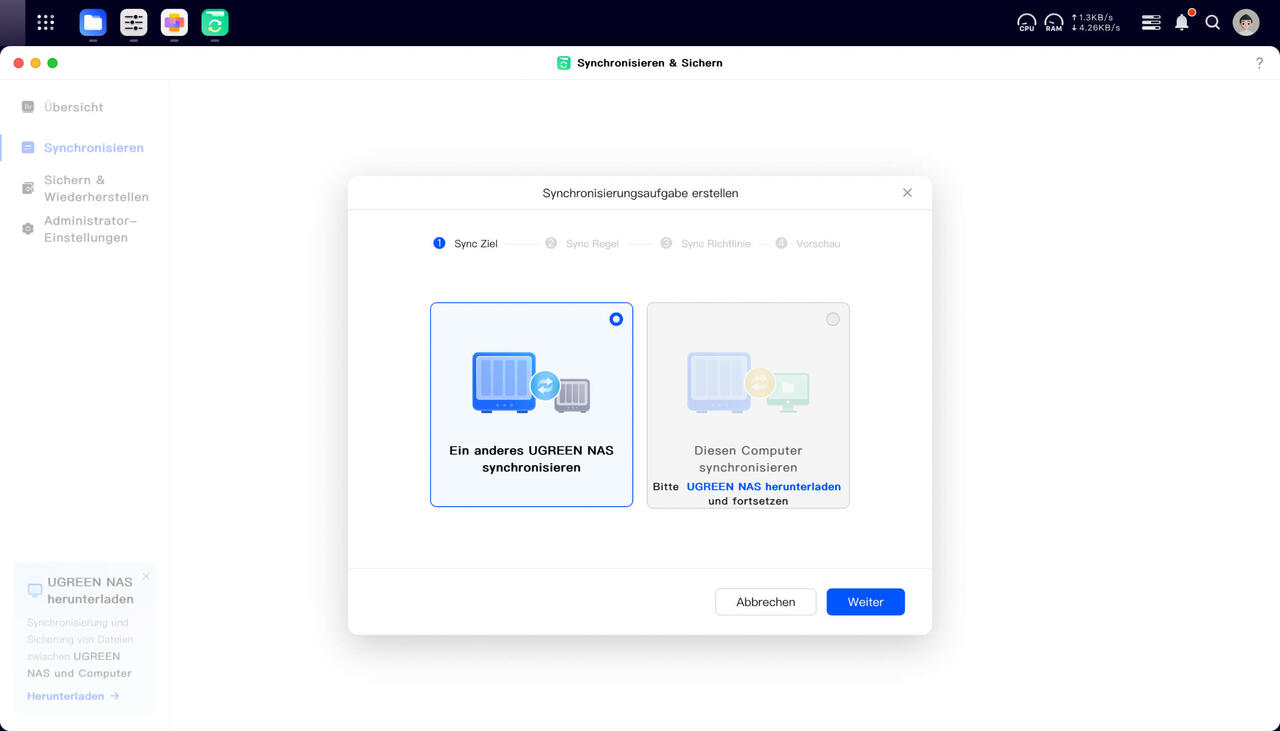Viewport: 1280px width, 731px height.
Task: Open the notifications bell
Action: pos(1182,22)
